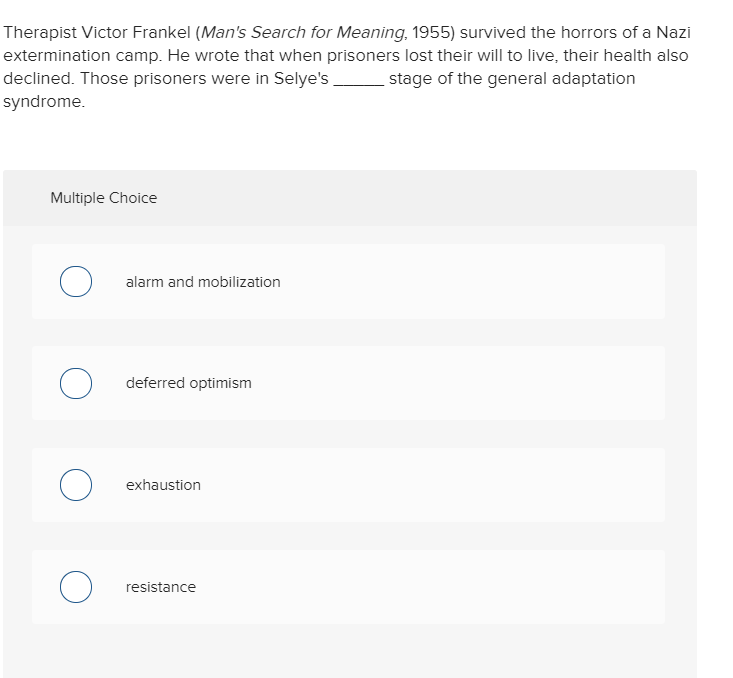Click the "deferred optimism" answer label

pyautogui.click(x=188, y=383)
